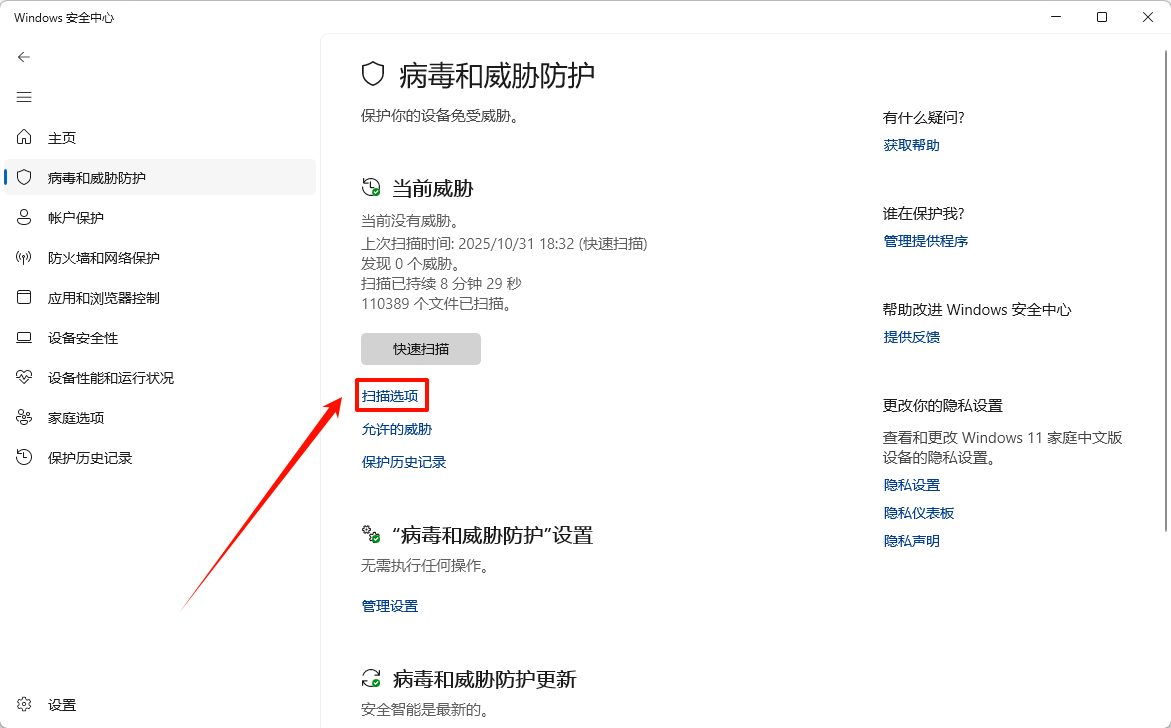Image resolution: width=1171 pixels, height=728 pixels.
Task: Click 获取帮助
Action: [910, 144]
